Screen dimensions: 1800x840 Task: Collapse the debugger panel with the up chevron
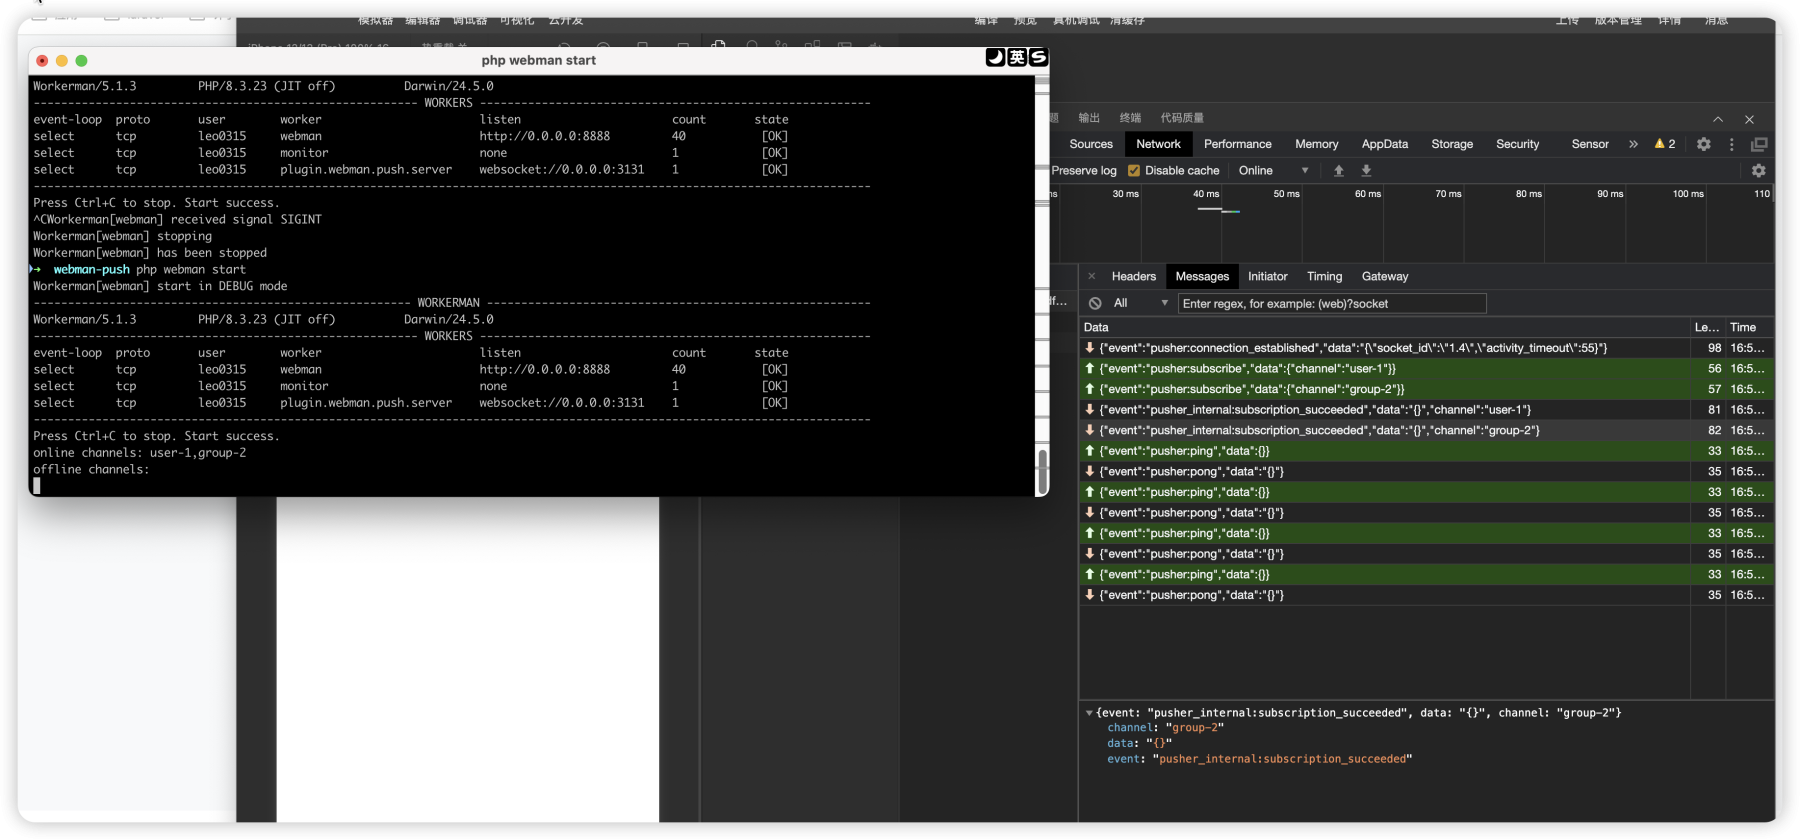point(1718,119)
